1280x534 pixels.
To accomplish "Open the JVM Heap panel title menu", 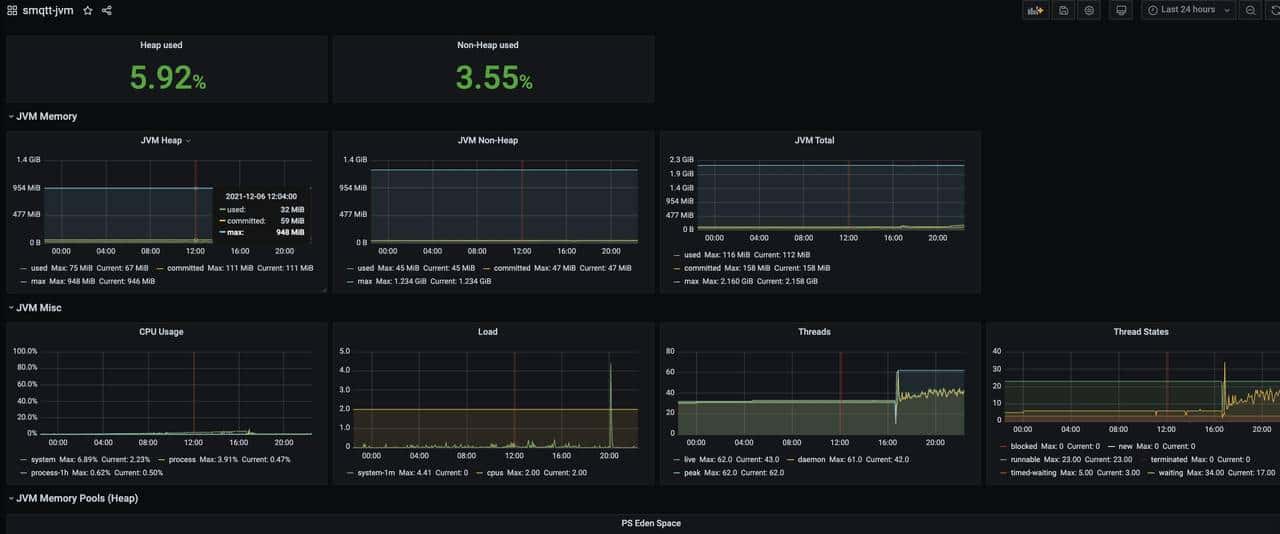I will pyautogui.click(x=162, y=141).
